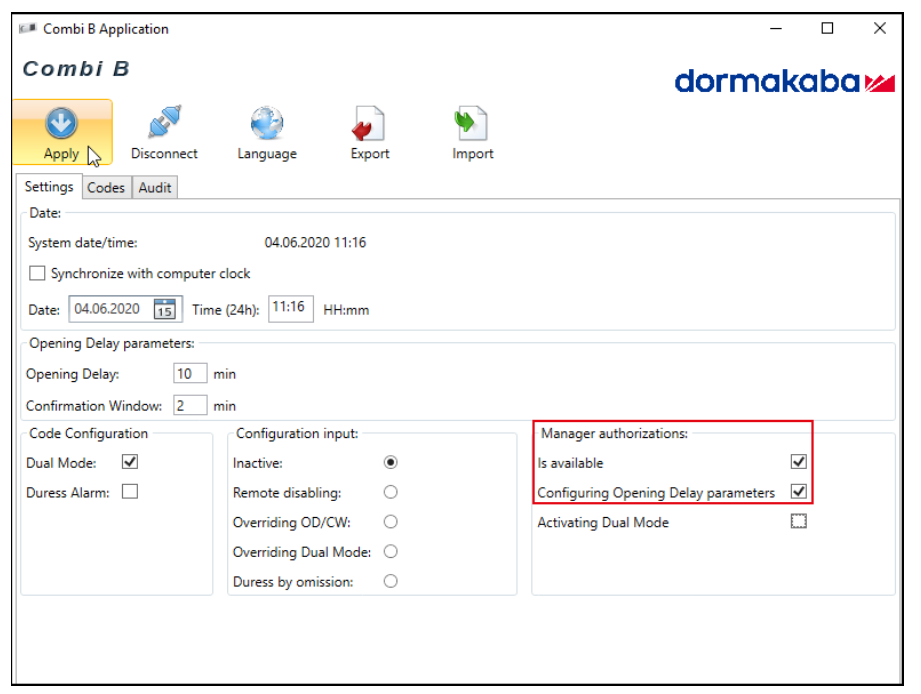Click the Time (24h) input field
The height and width of the screenshot is (694, 921).
point(290,308)
